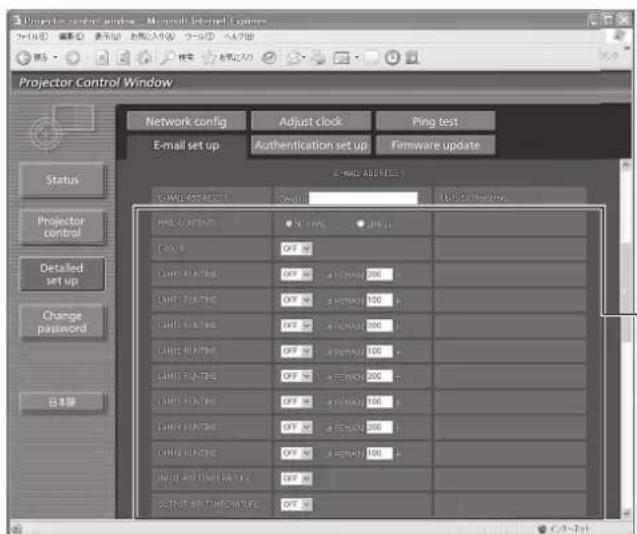Click the Change password sidebar button
The width and height of the screenshot is (637, 534).
pos(62,322)
